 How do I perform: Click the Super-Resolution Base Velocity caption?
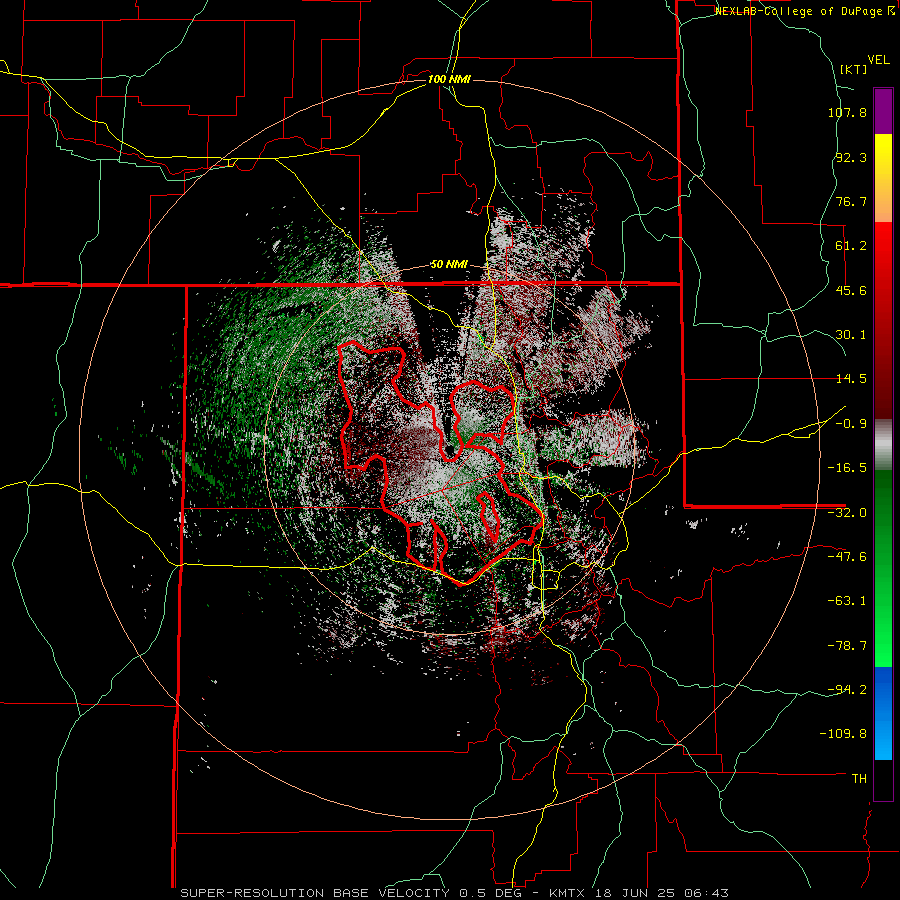(x=455, y=893)
